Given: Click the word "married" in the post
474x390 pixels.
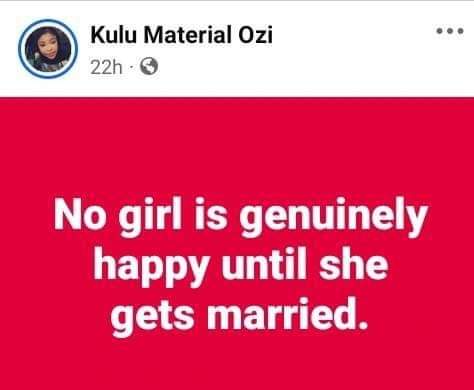Looking at the screenshot, I should [280, 315].
